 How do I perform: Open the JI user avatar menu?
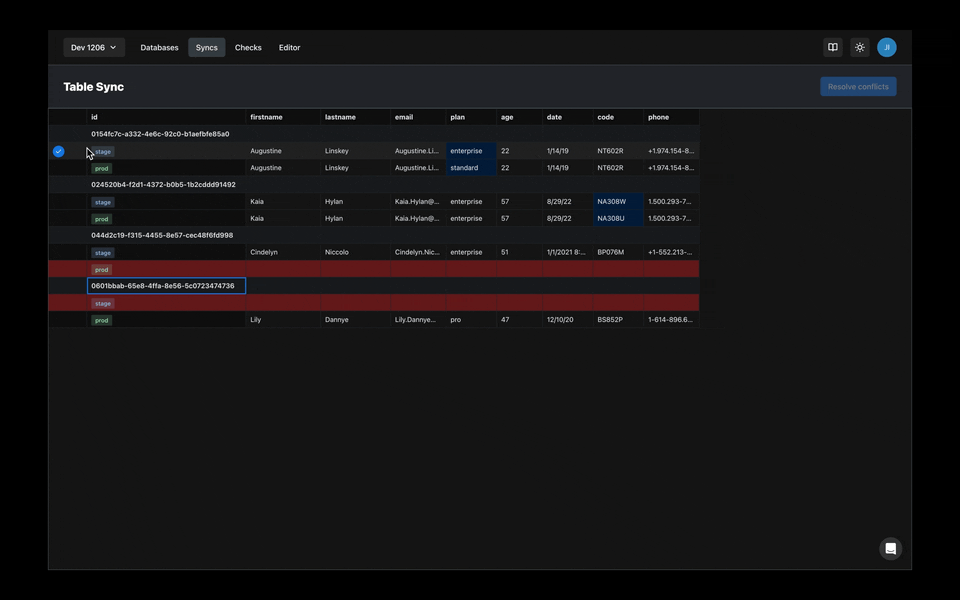point(887,47)
